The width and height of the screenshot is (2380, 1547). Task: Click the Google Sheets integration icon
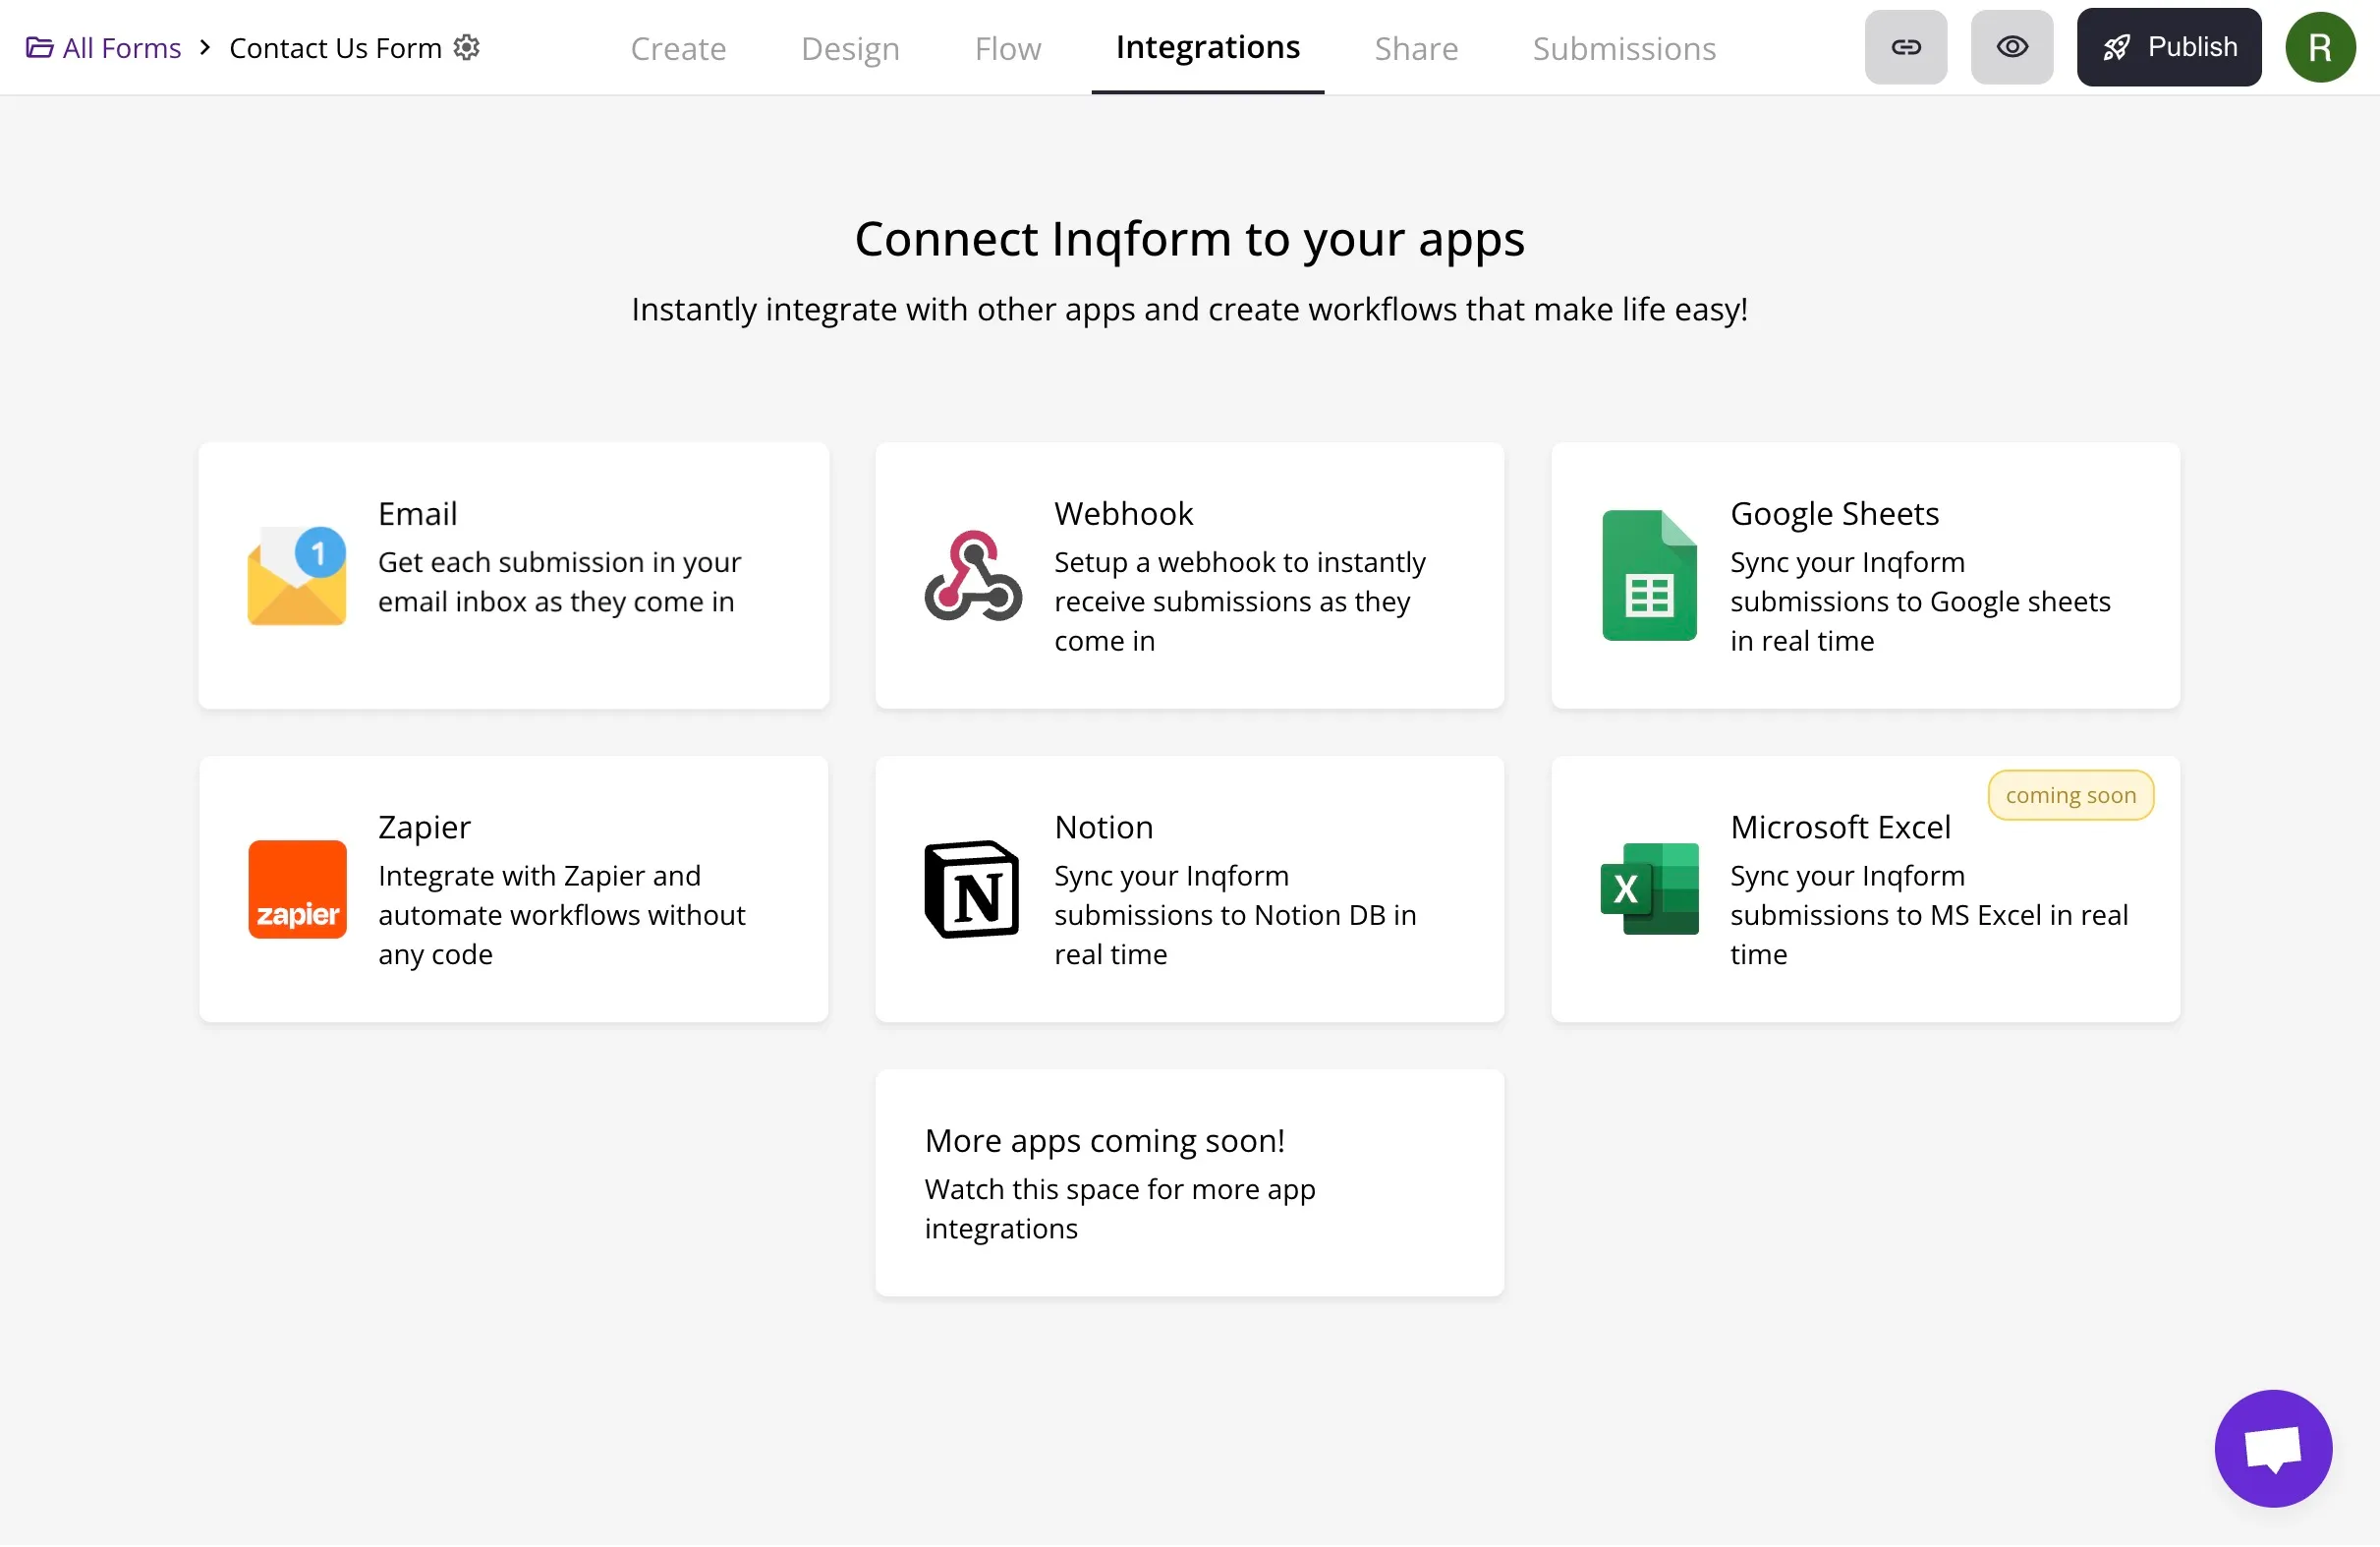pos(1650,572)
